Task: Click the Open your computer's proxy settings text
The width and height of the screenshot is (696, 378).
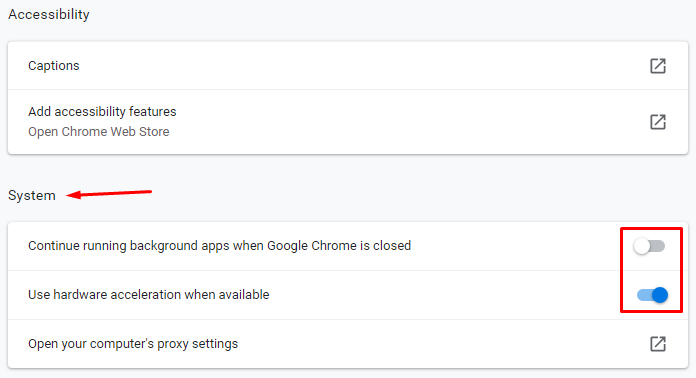Action: pyautogui.click(x=133, y=344)
